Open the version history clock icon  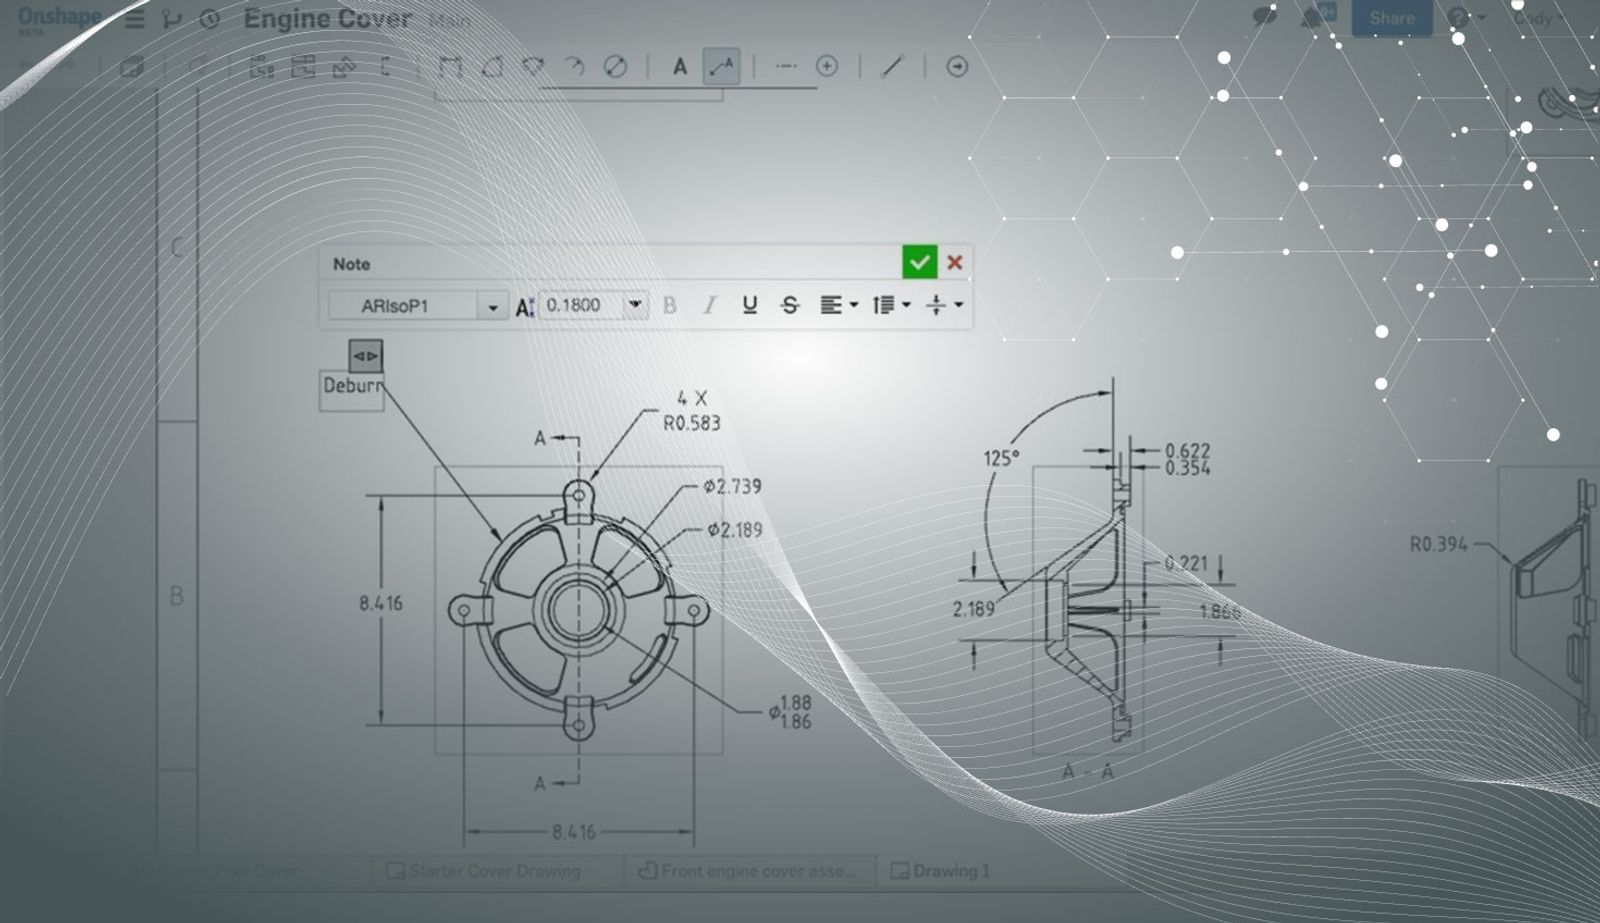[x=209, y=19]
